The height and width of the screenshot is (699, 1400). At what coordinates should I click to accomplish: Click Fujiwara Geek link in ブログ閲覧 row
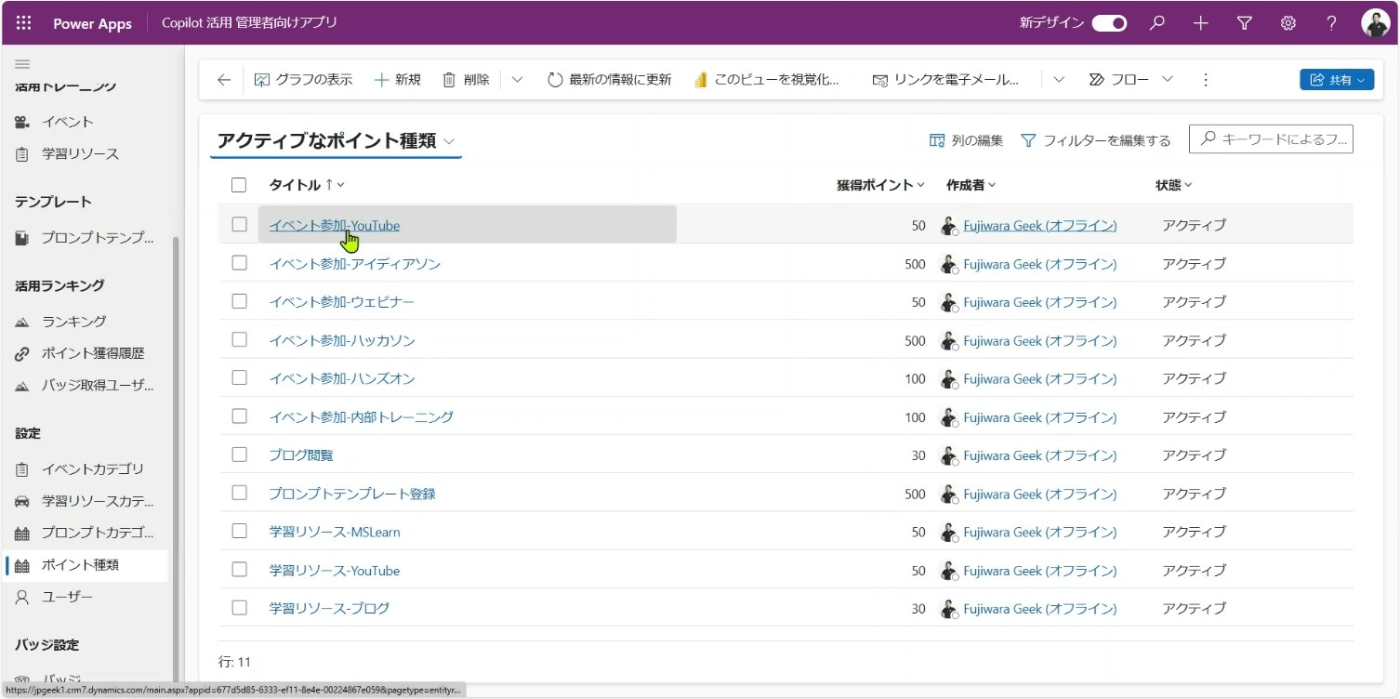[1040, 455]
